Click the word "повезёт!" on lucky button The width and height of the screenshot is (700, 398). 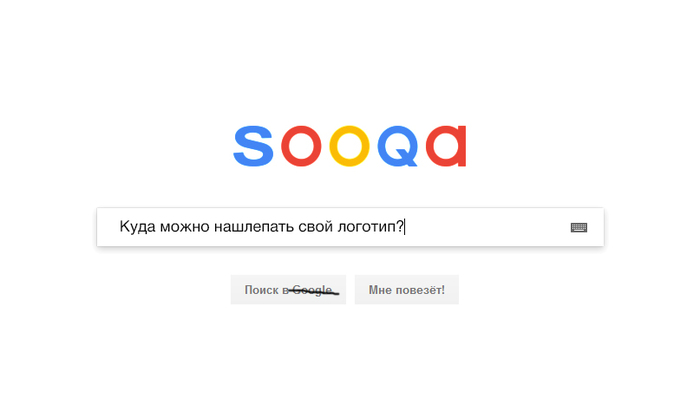point(420,290)
